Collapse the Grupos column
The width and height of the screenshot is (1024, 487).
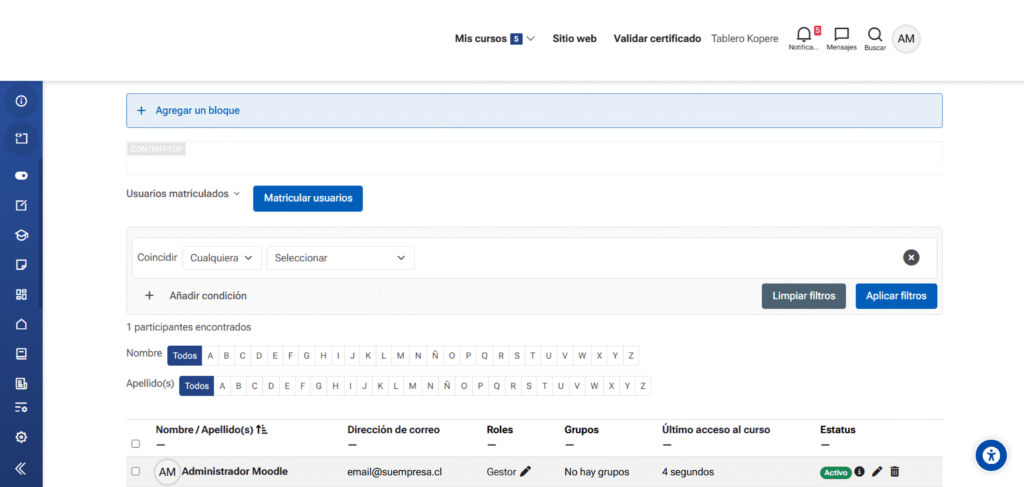coord(569,445)
